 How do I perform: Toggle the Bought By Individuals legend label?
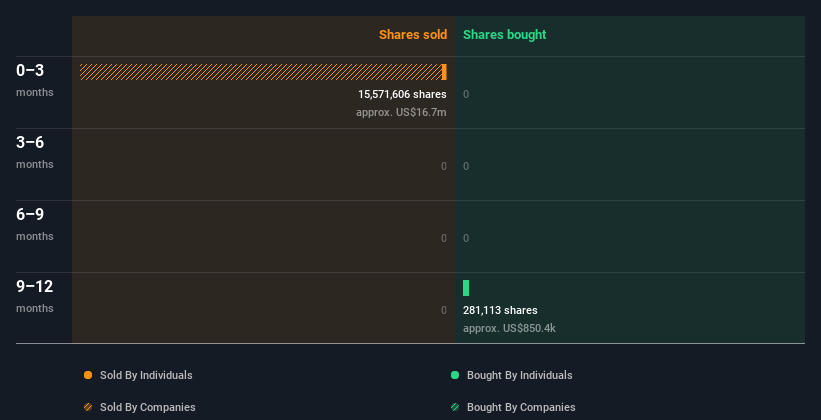519,375
